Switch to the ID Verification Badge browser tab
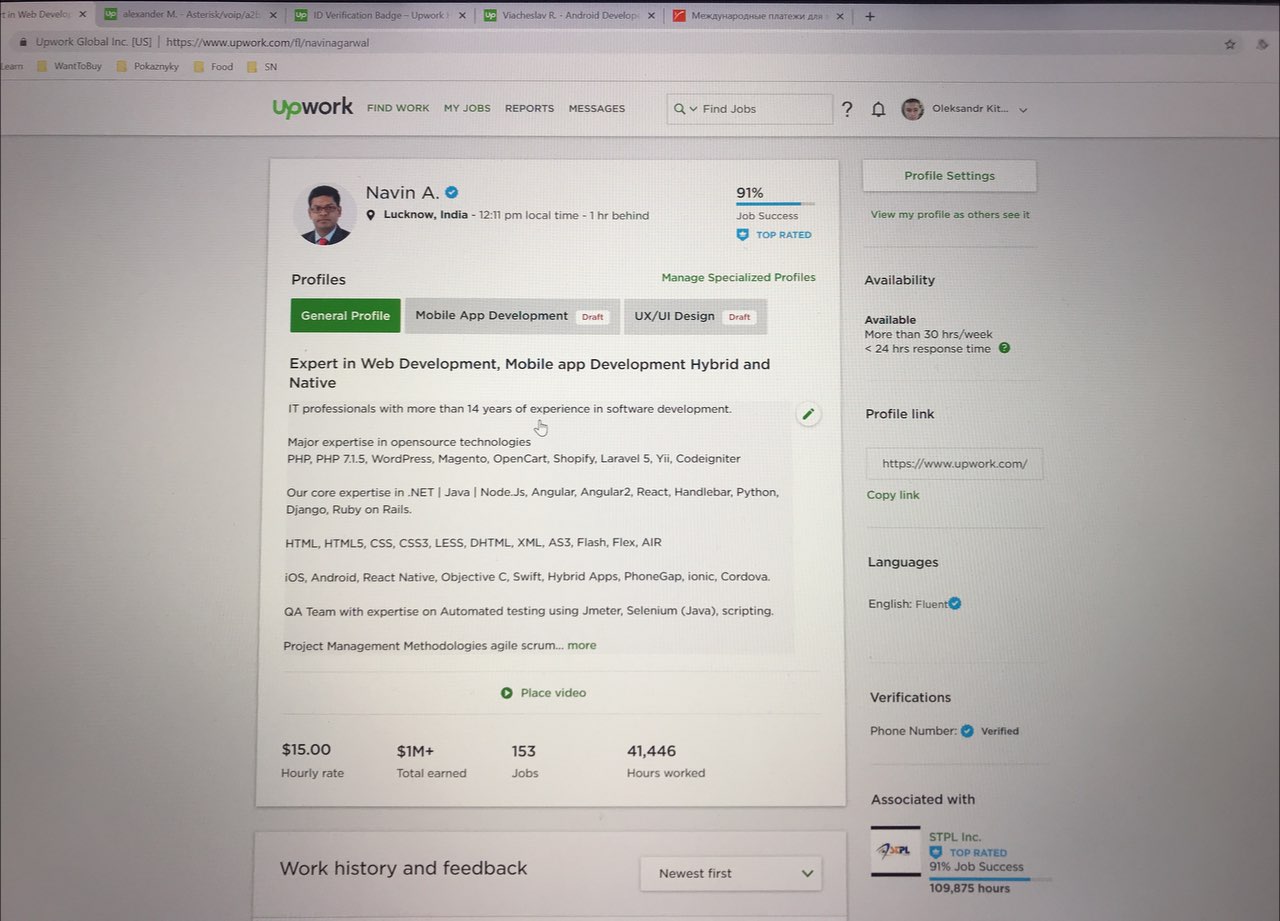The width and height of the screenshot is (1280, 921). [x=376, y=15]
